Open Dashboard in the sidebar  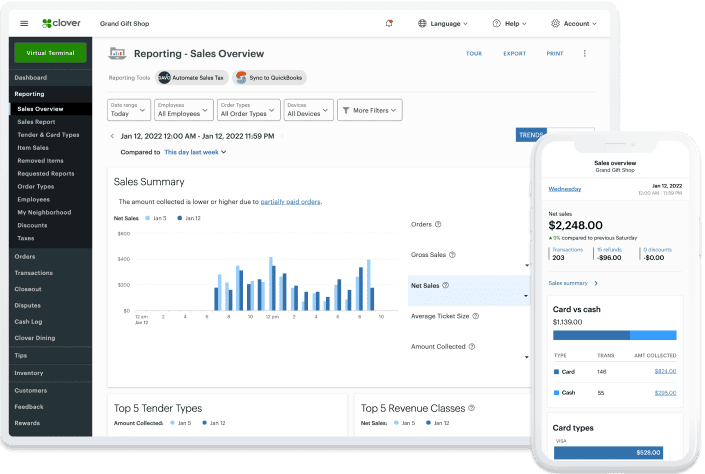point(50,77)
